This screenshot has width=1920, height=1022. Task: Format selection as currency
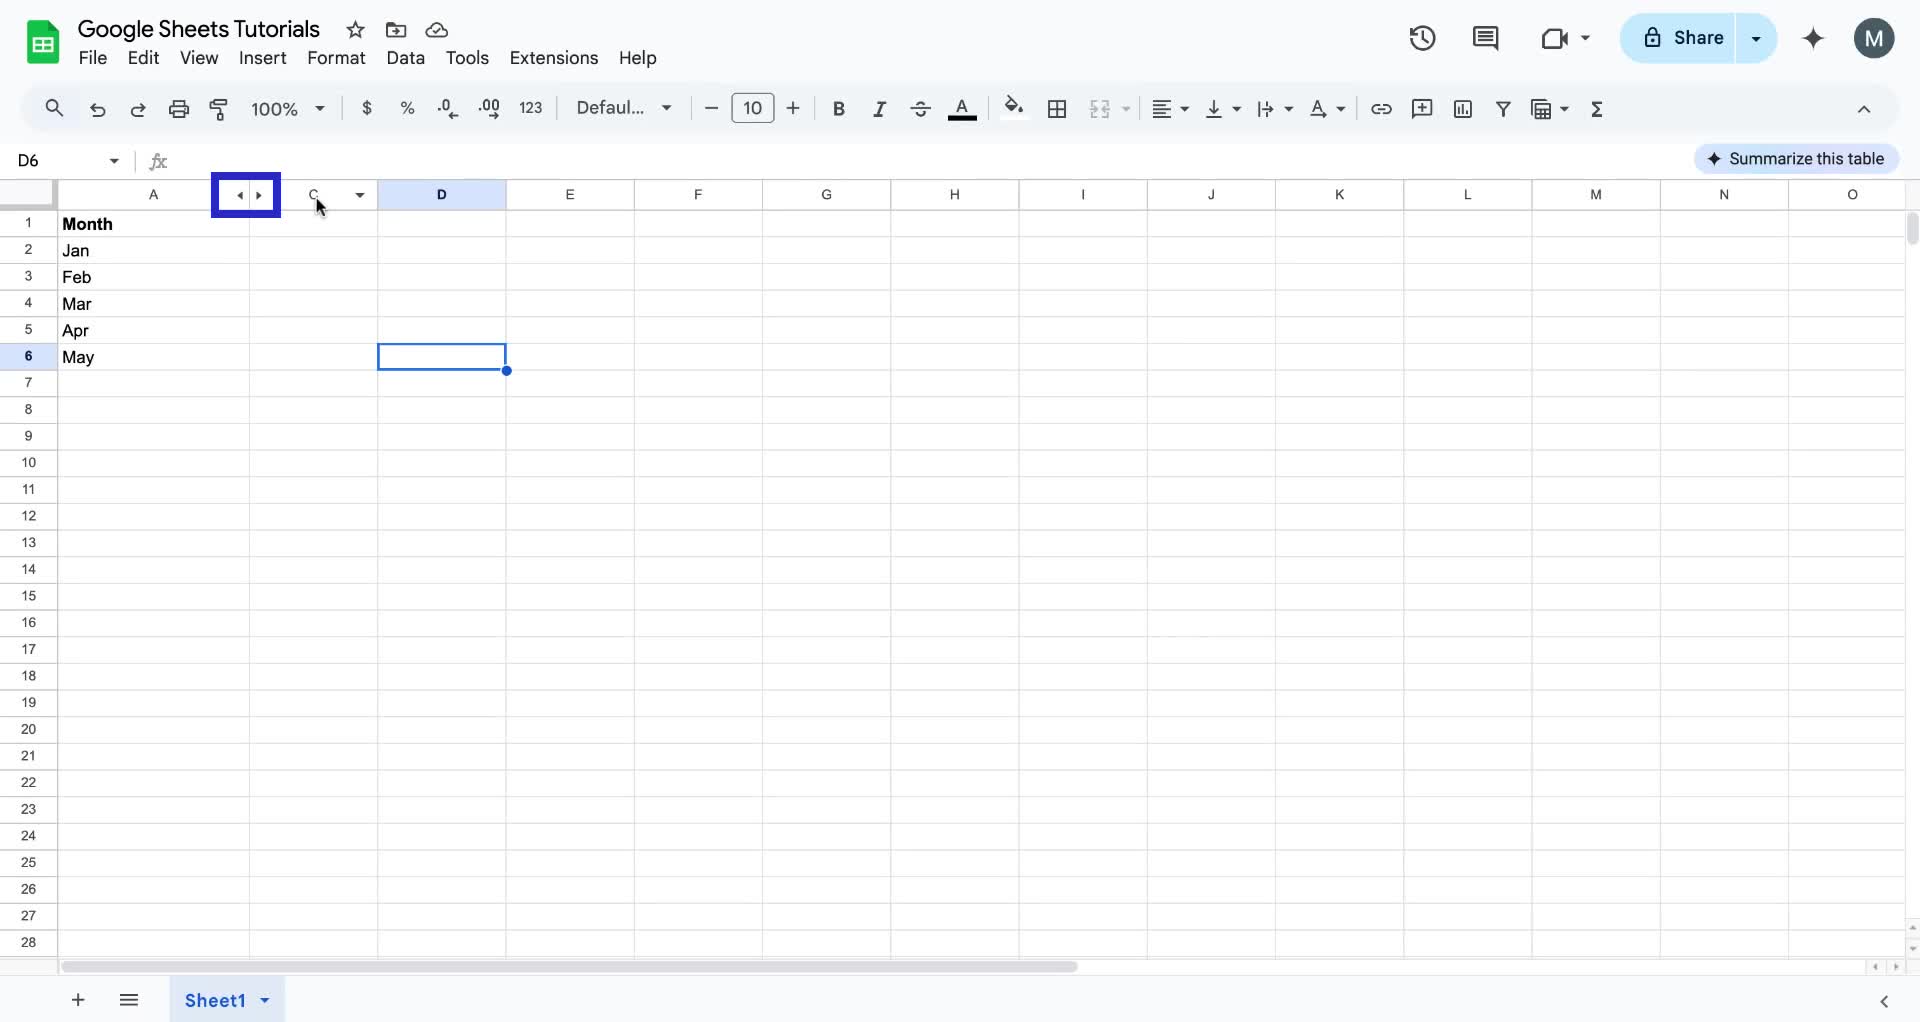pos(366,109)
